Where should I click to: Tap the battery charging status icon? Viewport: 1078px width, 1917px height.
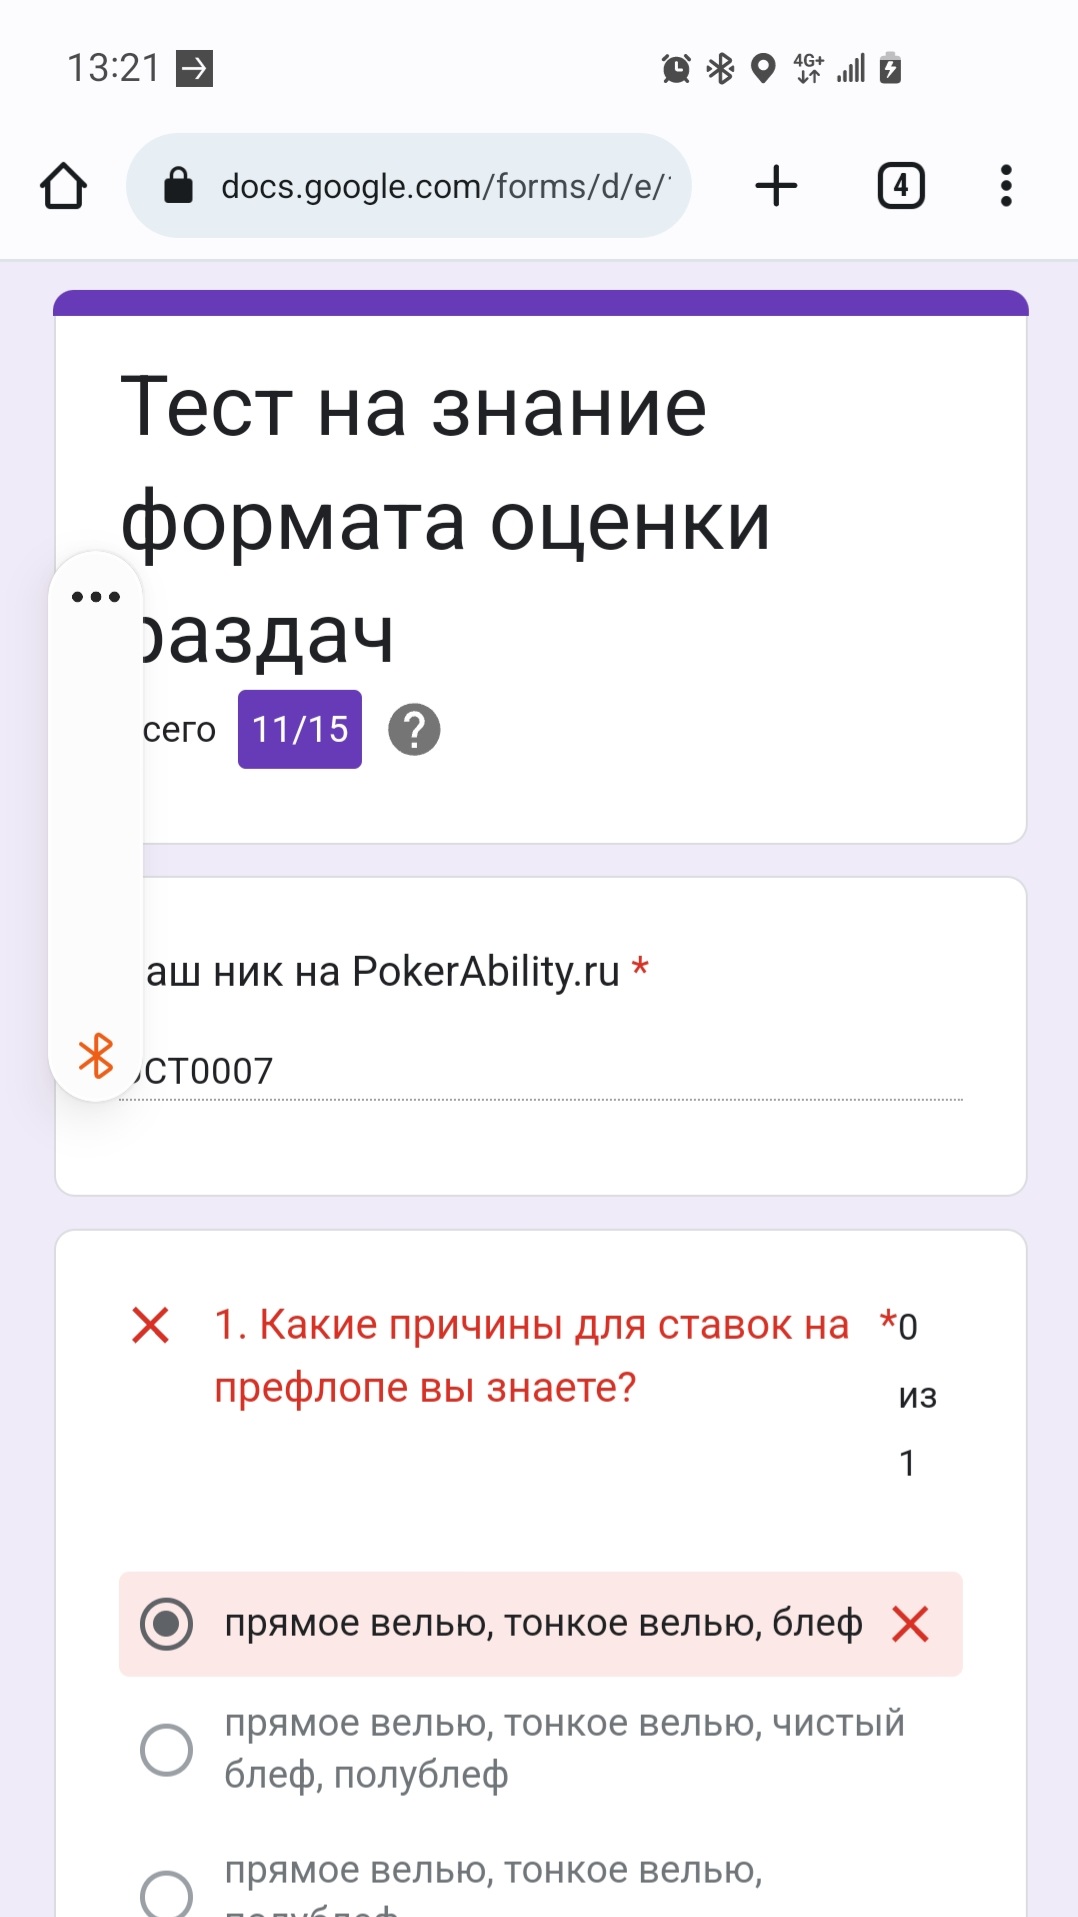point(891,68)
